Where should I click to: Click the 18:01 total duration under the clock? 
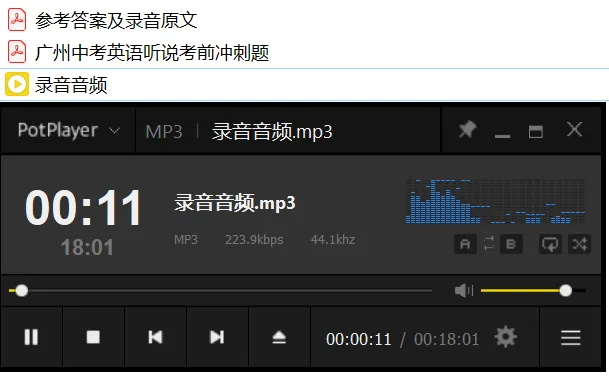tap(87, 247)
